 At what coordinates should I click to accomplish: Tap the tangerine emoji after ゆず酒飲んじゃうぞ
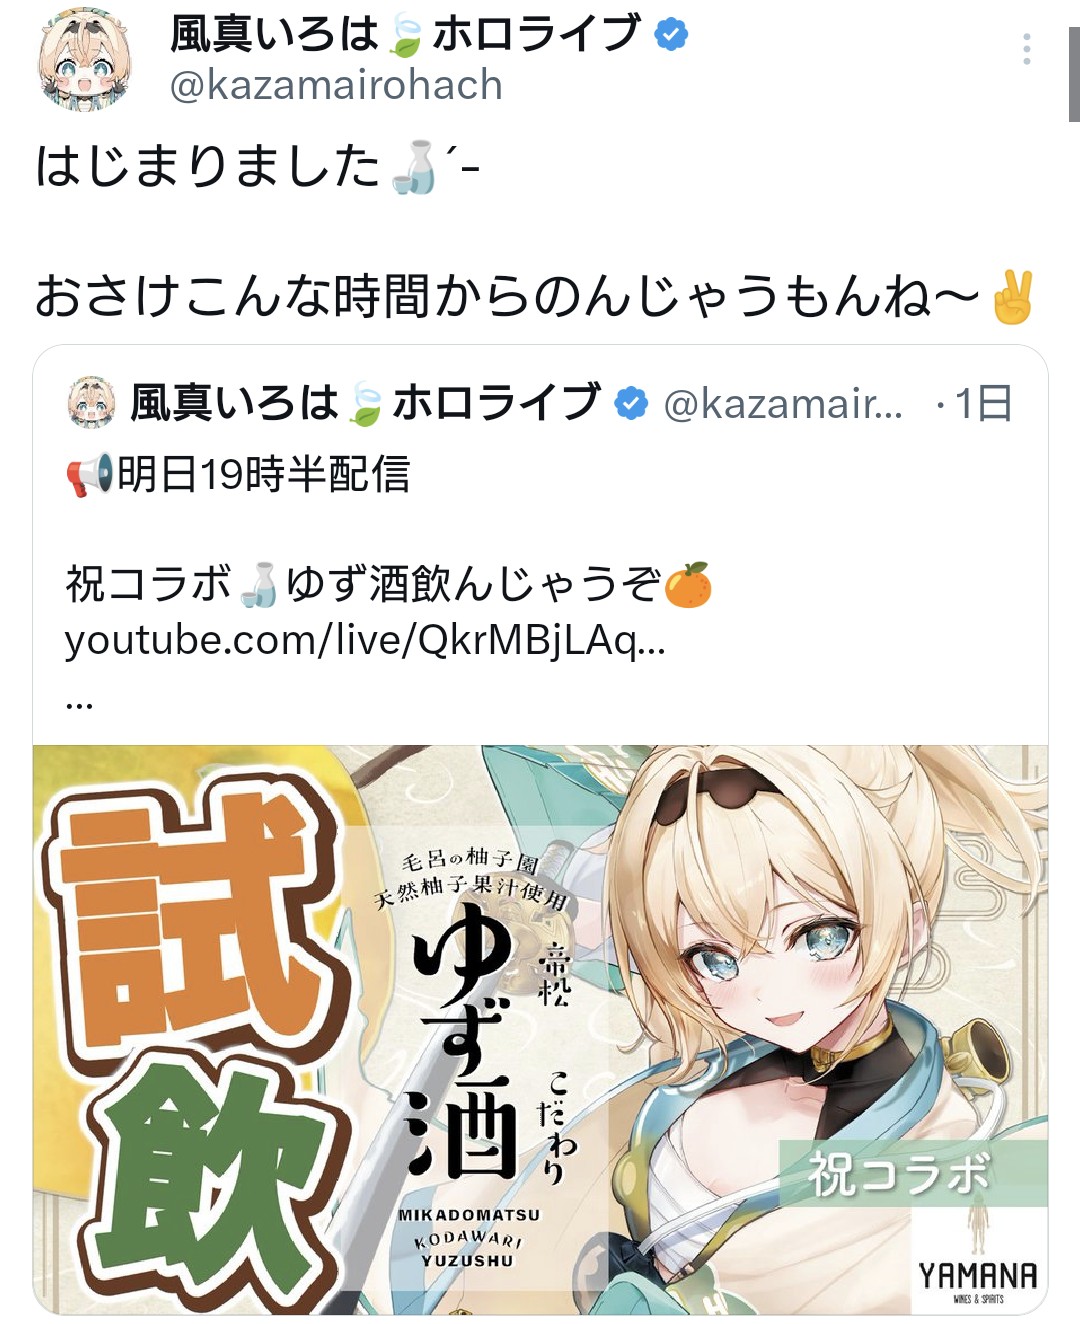point(688,585)
